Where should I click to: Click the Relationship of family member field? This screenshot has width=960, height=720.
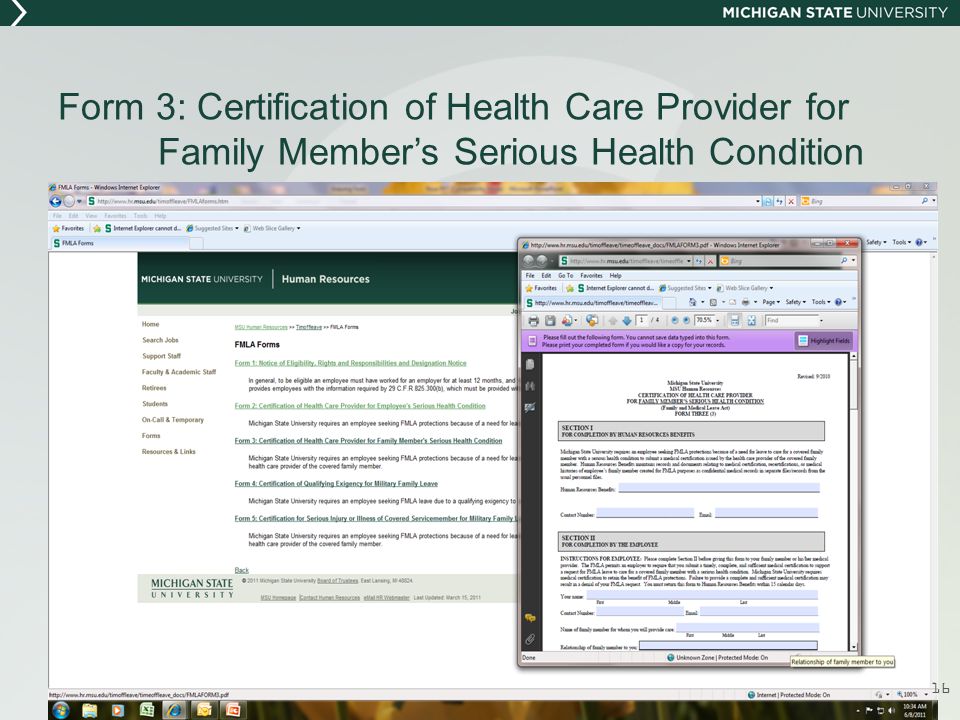point(728,645)
